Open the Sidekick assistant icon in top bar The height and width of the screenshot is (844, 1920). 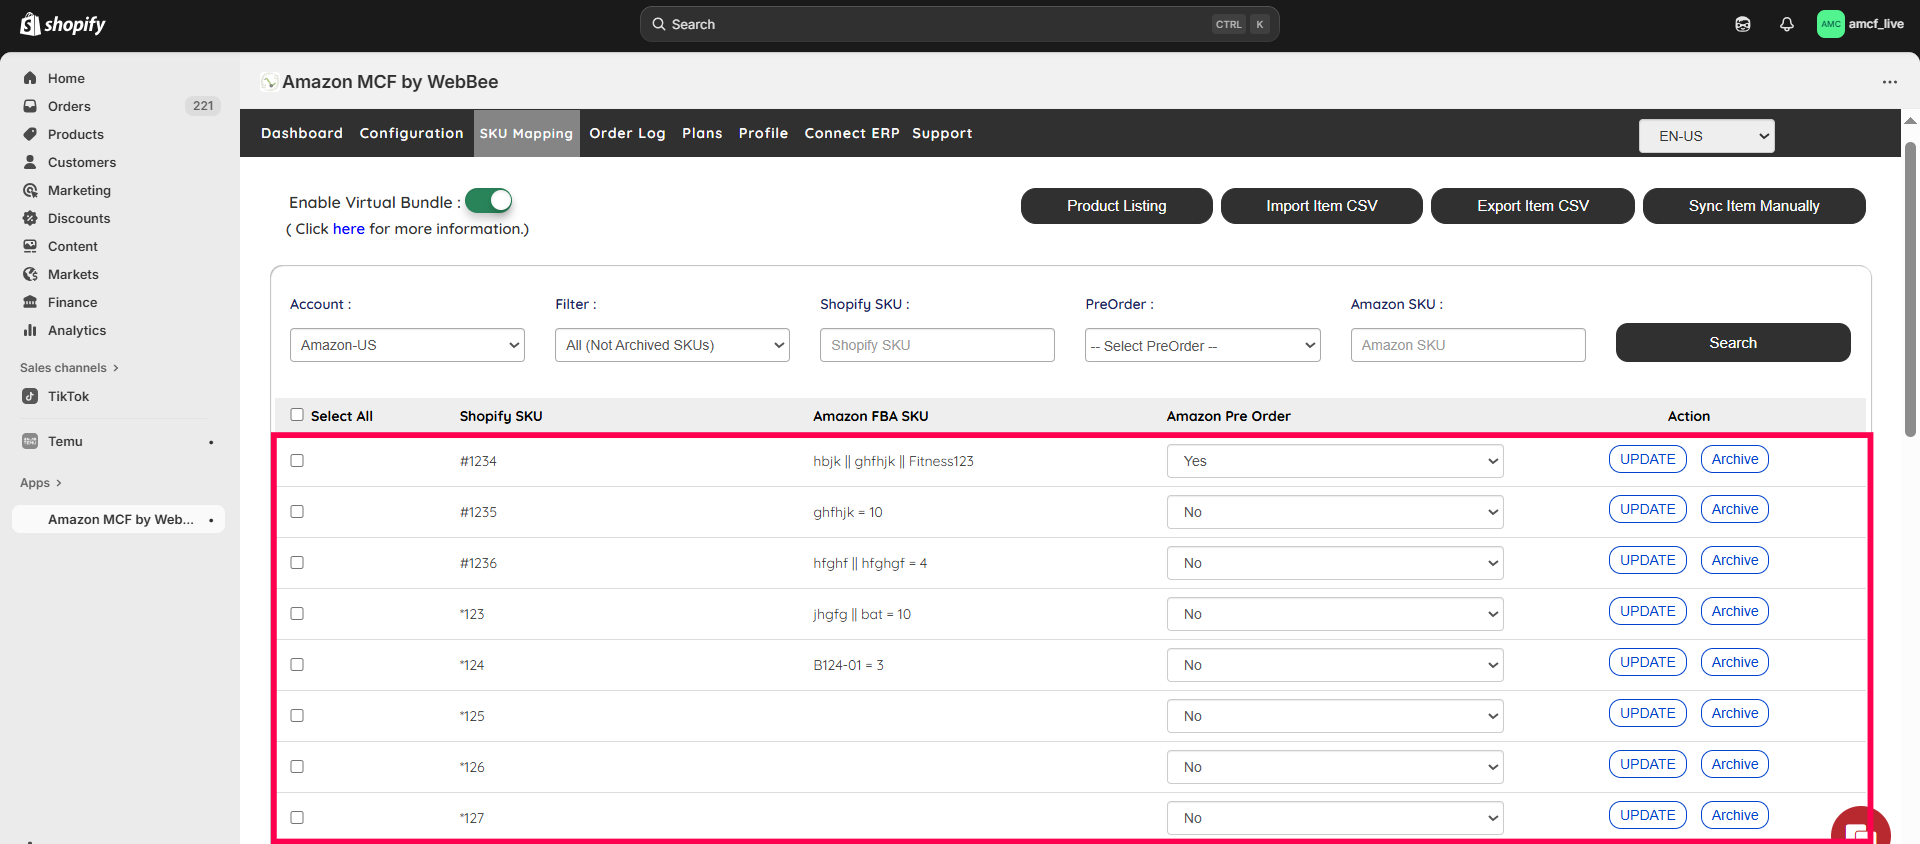click(1742, 24)
